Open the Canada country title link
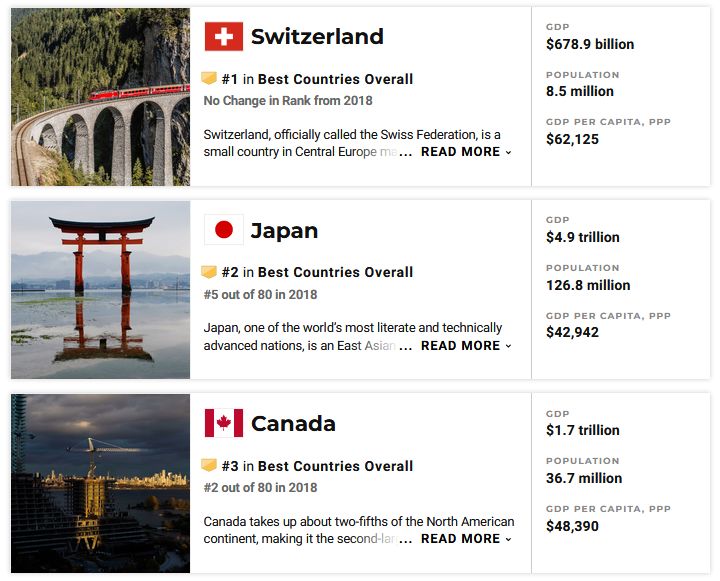The height and width of the screenshot is (581, 720). pos(293,424)
